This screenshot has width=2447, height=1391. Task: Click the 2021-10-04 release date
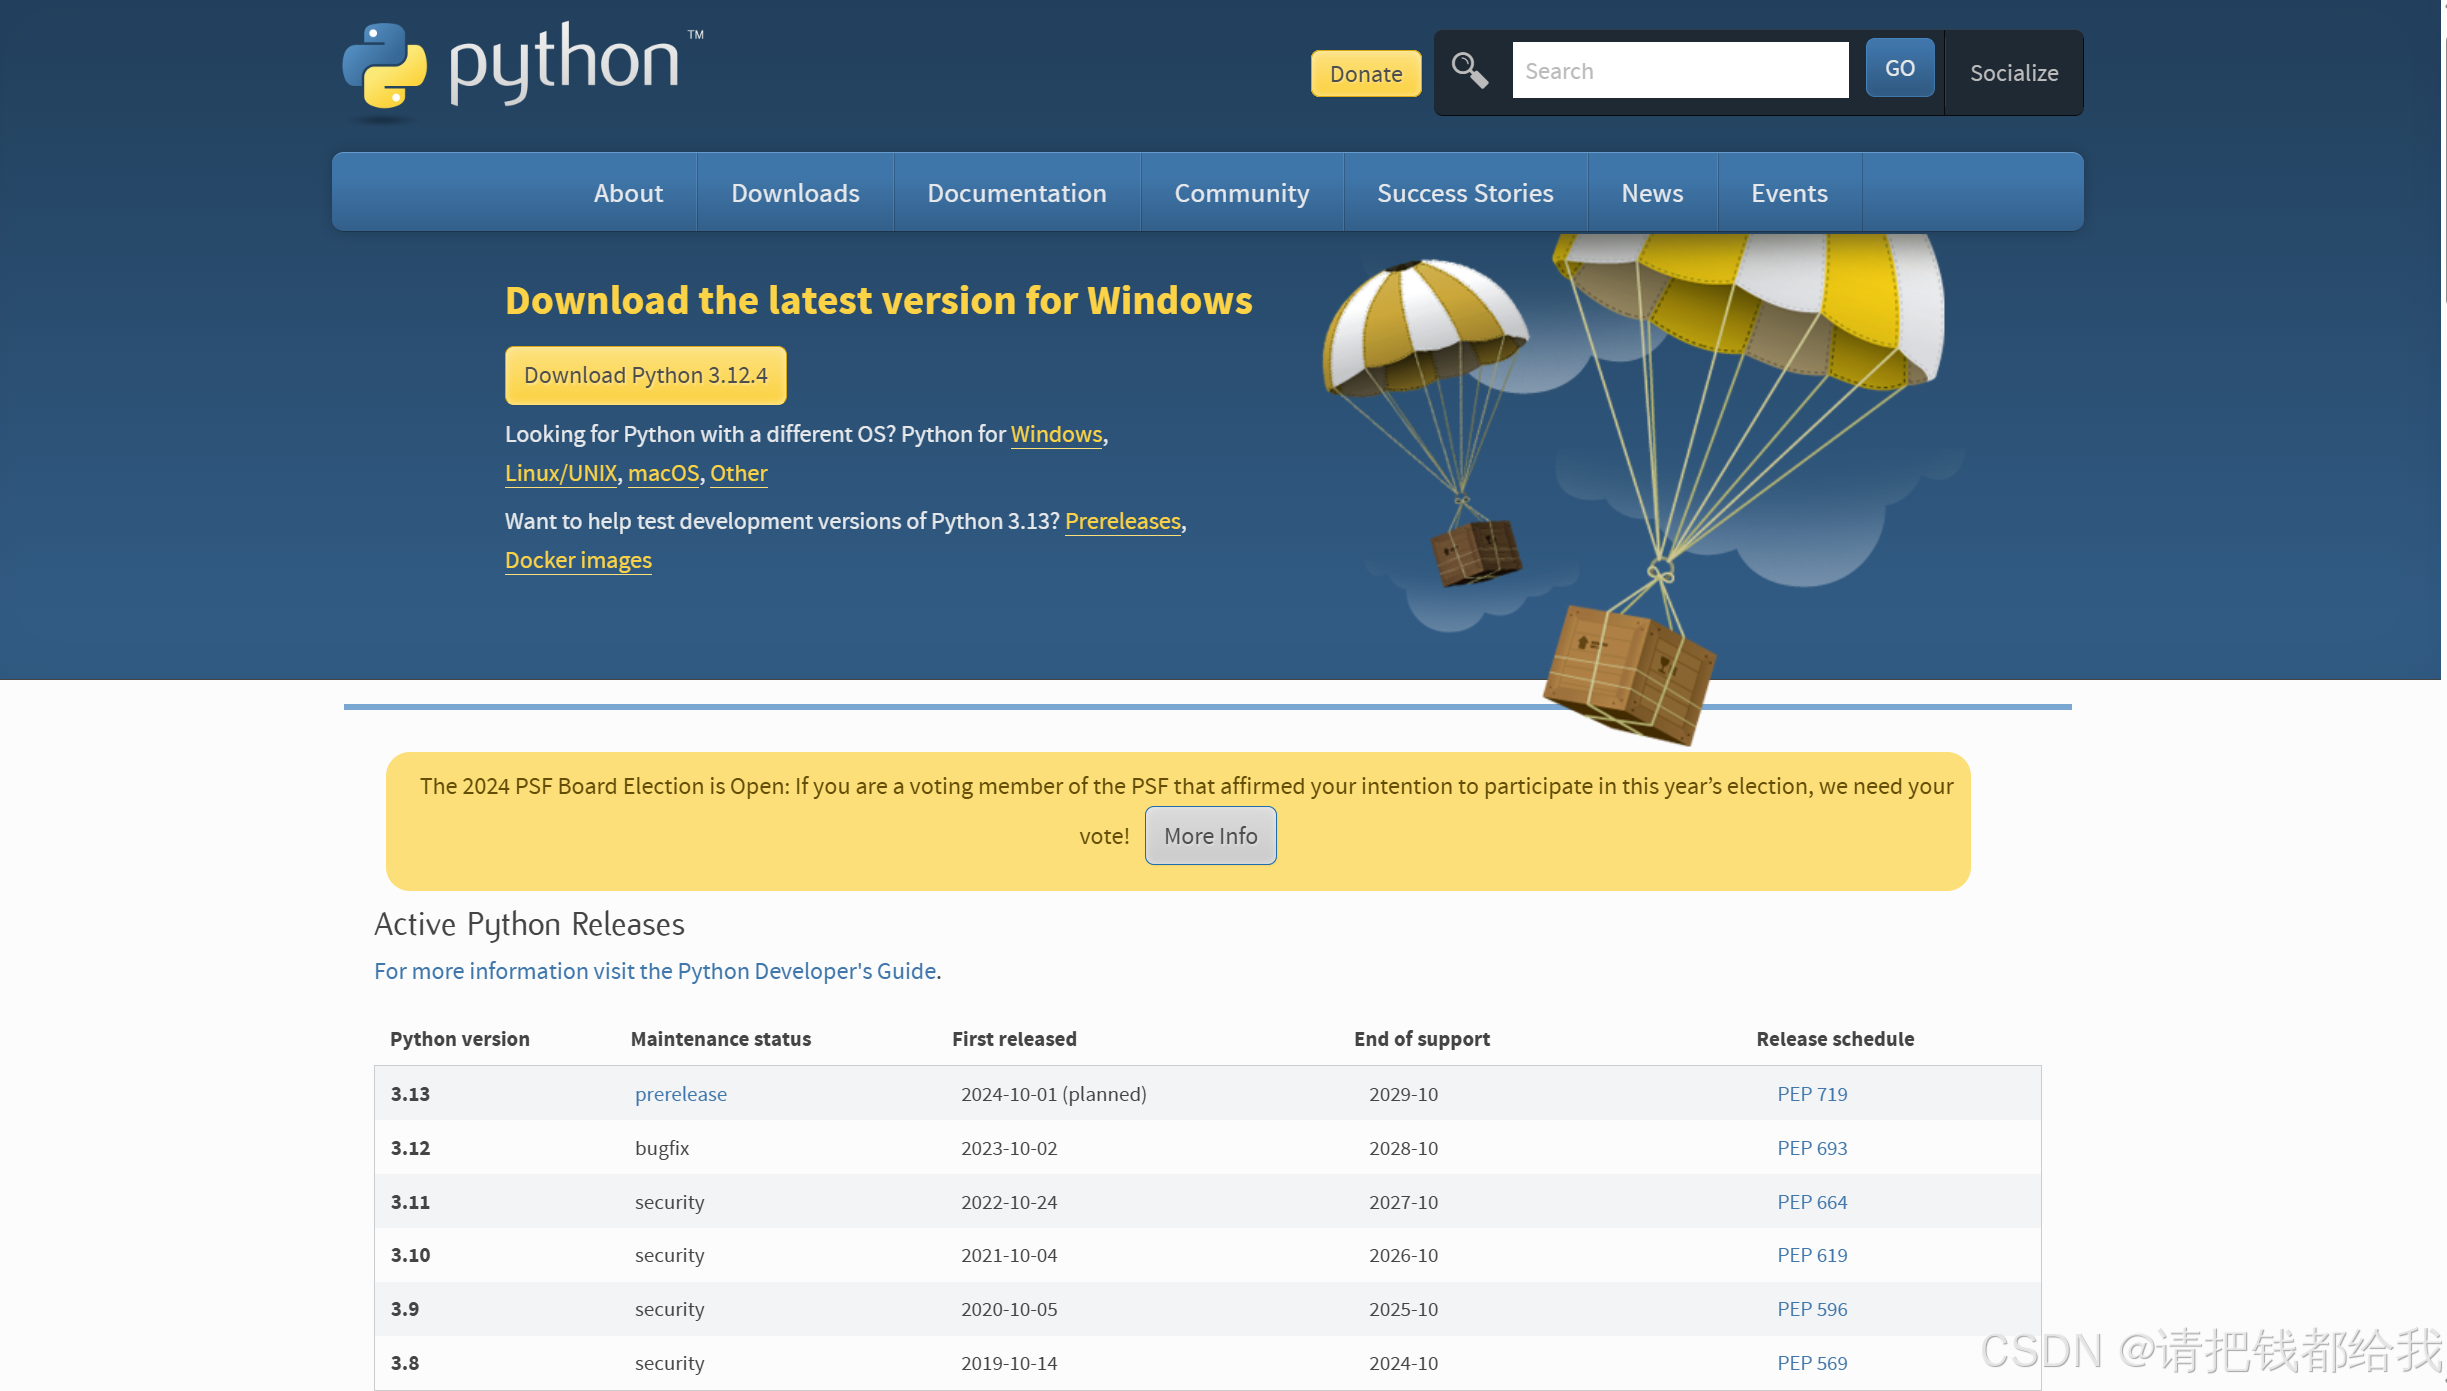coord(1009,1255)
